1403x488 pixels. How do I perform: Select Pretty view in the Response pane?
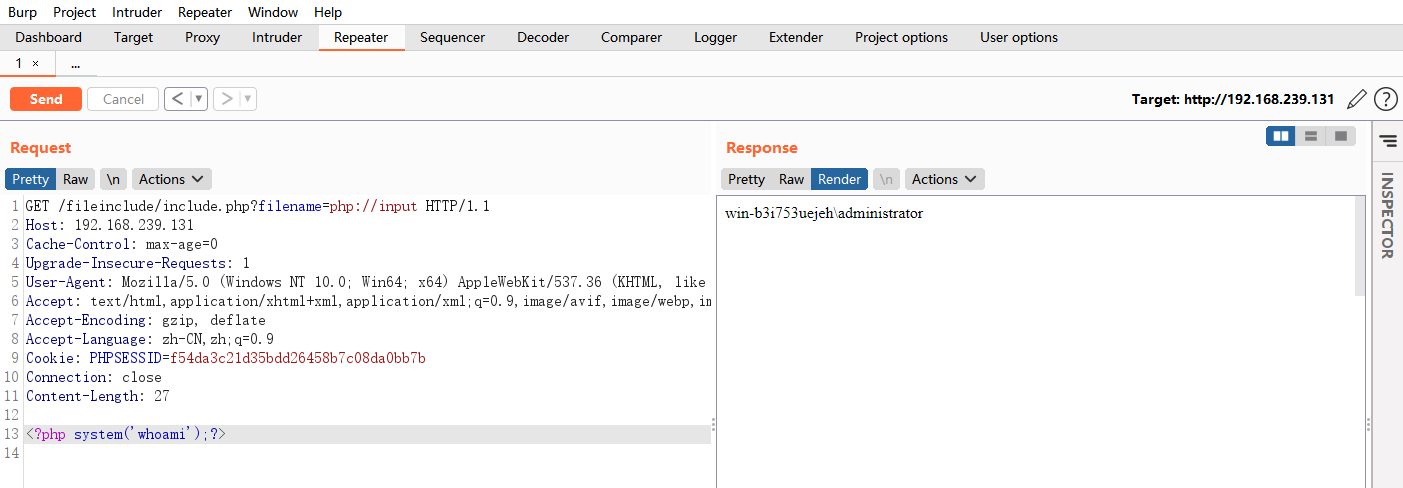(x=746, y=179)
